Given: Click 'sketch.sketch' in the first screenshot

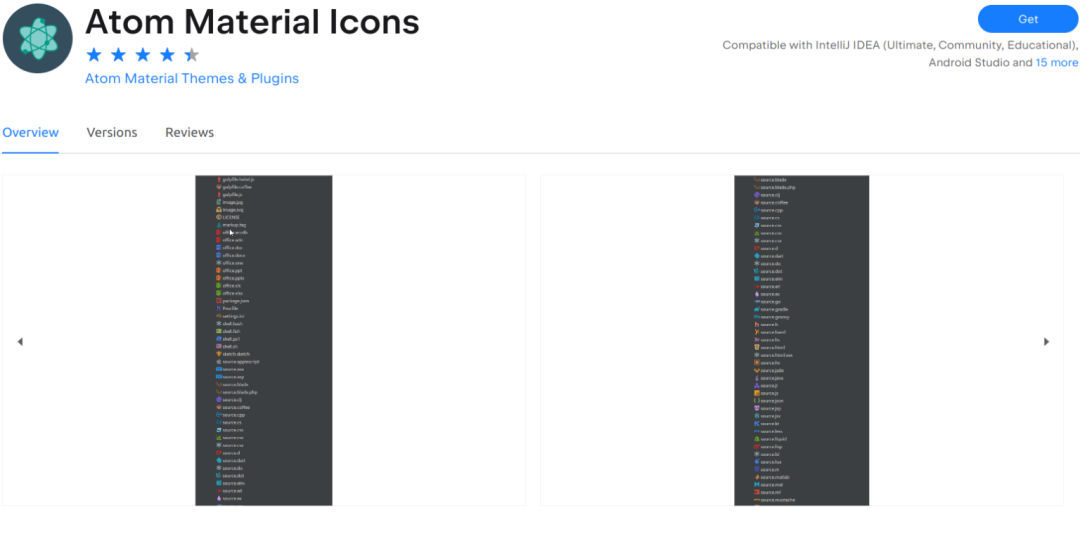Looking at the screenshot, I should point(236,353).
